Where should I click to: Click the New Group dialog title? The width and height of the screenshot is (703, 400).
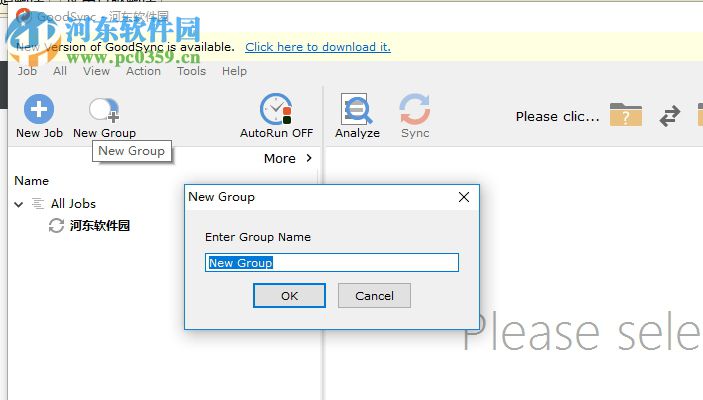(x=221, y=197)
